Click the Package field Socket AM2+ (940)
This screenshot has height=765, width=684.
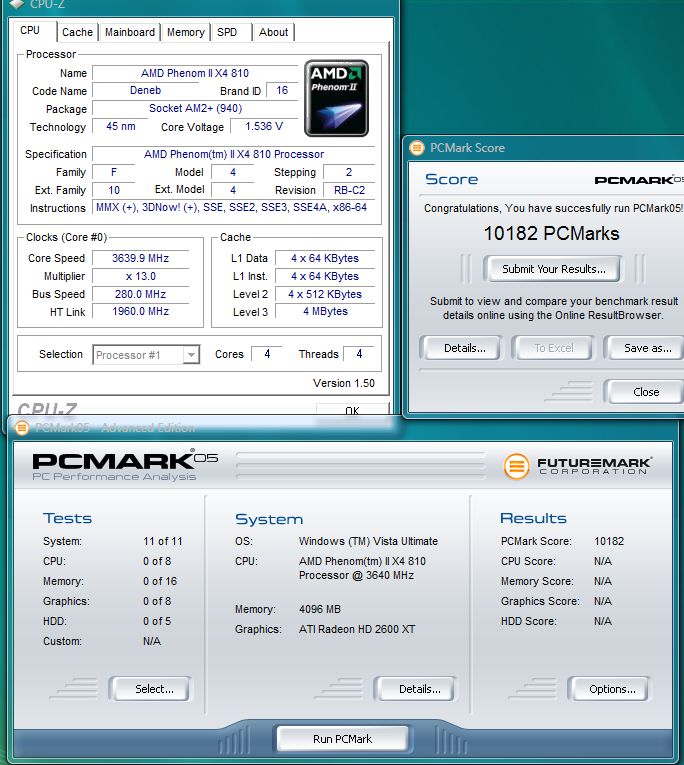[x=195, y=108]
